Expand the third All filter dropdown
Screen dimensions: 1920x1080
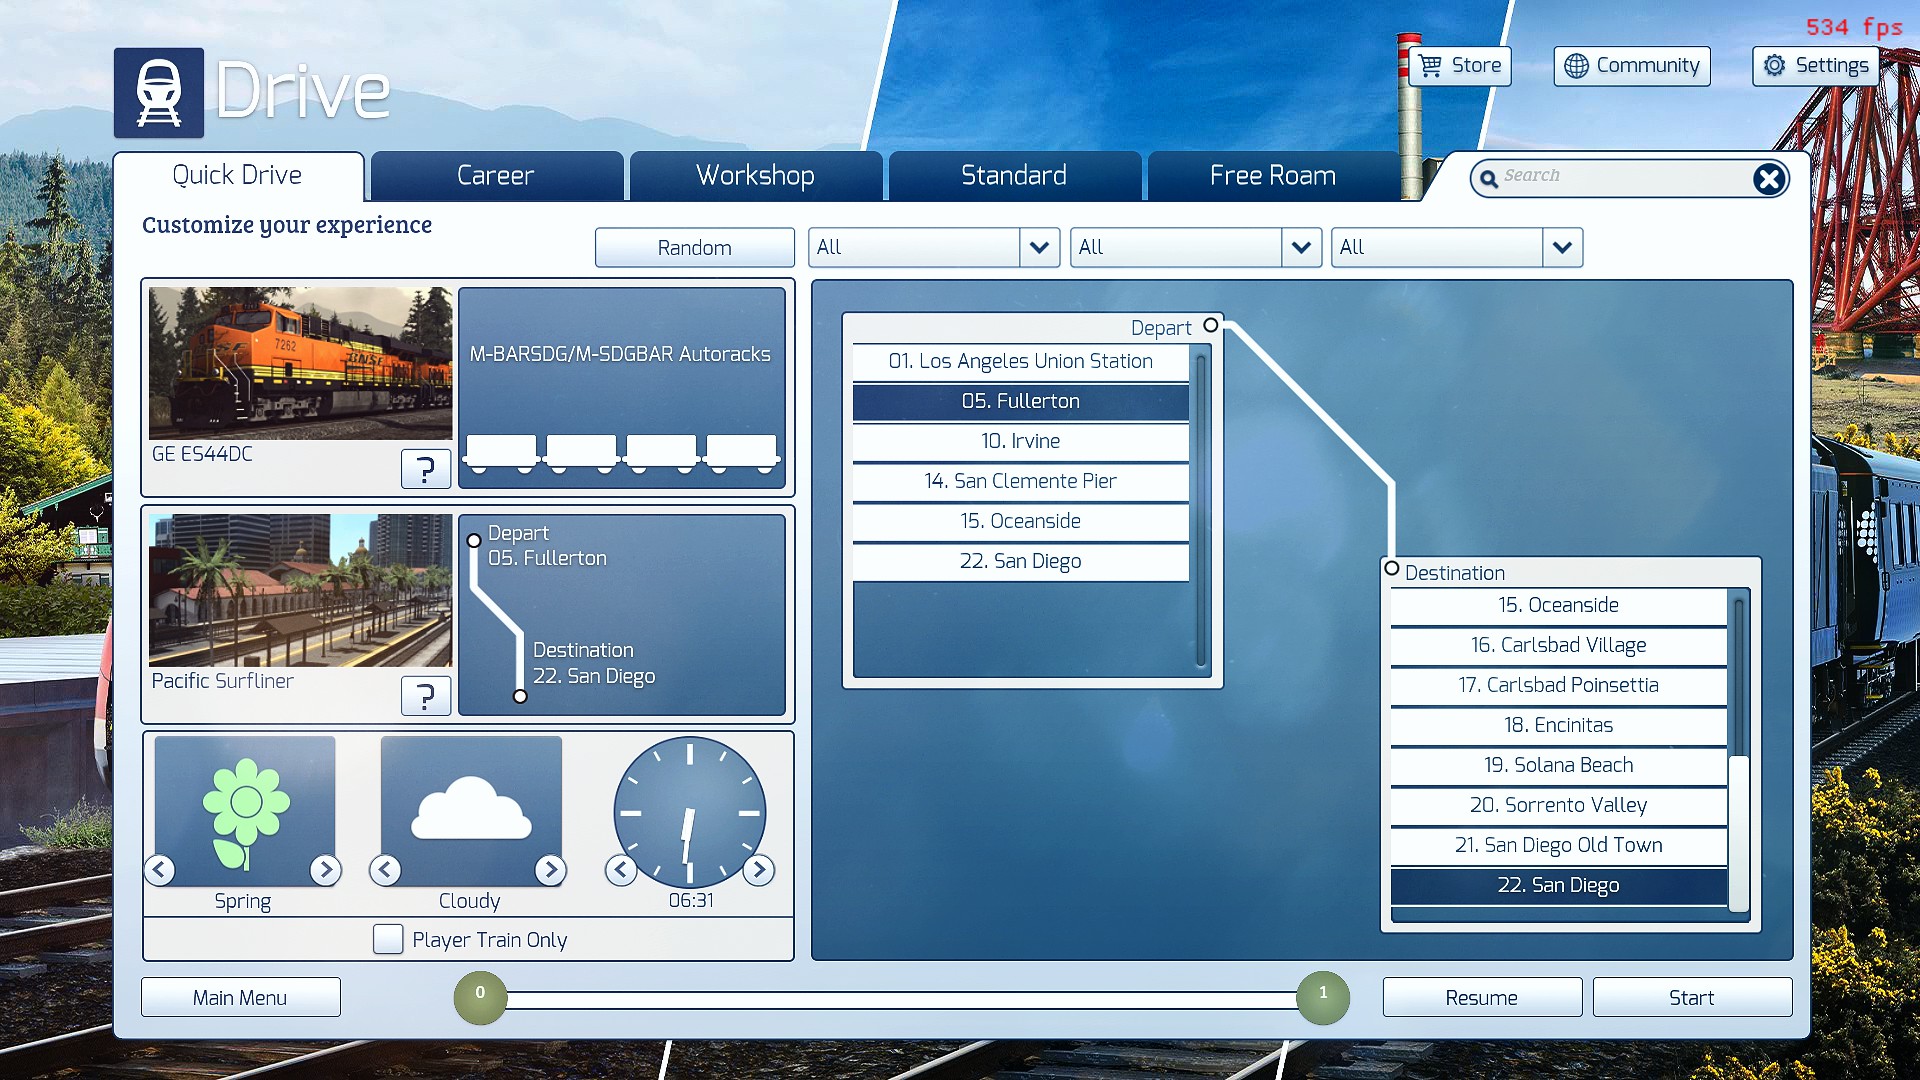click(1562, 247)
